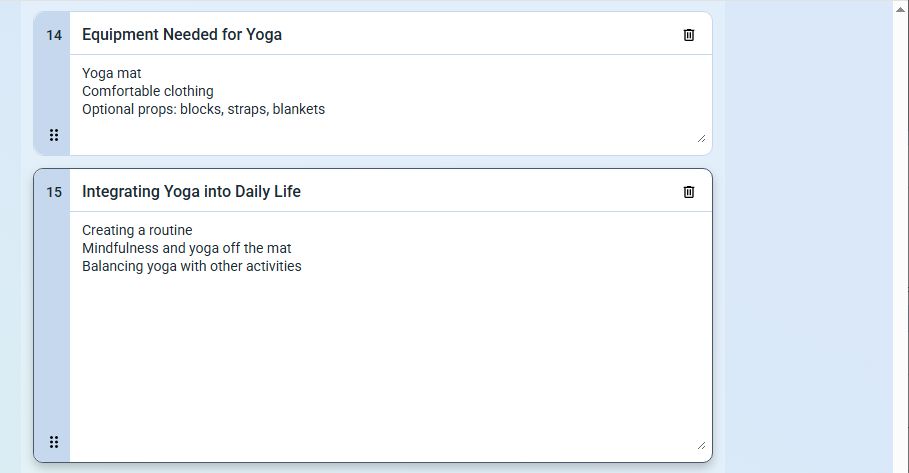Click the Balancing yoga with other activities line
909x473 pixels.
[x=192, y=267]
